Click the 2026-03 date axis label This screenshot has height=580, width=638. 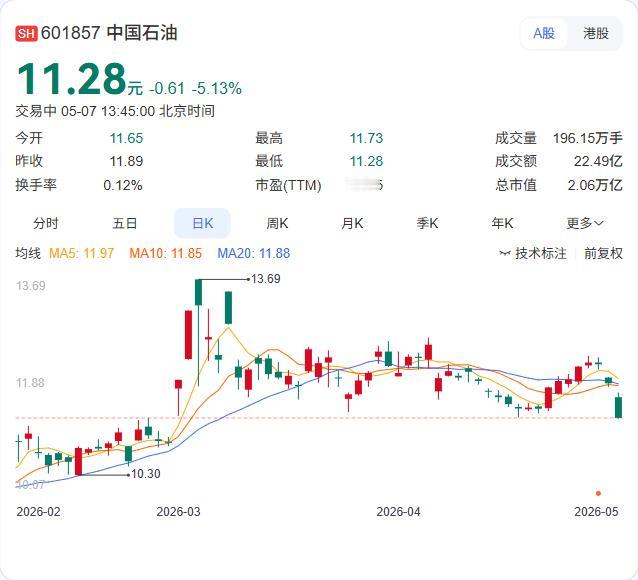[x=178, y=511]
